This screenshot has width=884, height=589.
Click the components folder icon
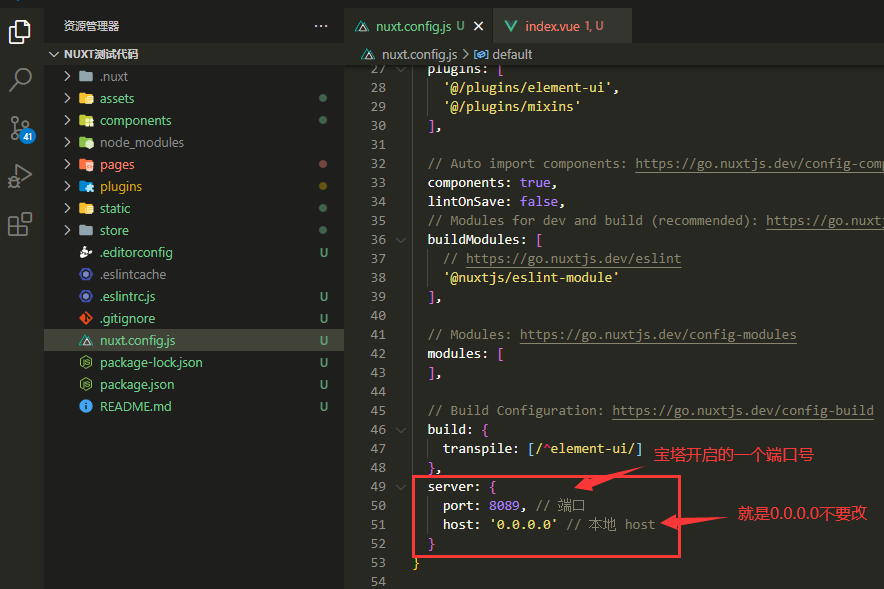[x=86, y=120]
